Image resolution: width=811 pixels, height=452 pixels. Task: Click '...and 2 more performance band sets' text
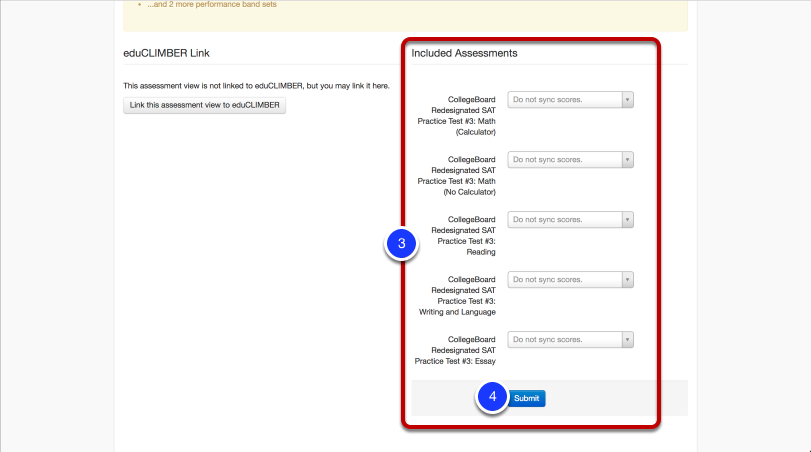(212, 4)
